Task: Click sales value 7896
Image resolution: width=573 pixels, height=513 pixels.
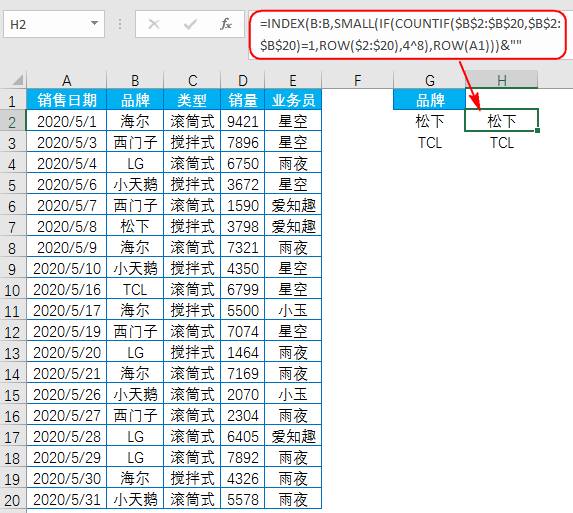Action: tap(243, 142)
